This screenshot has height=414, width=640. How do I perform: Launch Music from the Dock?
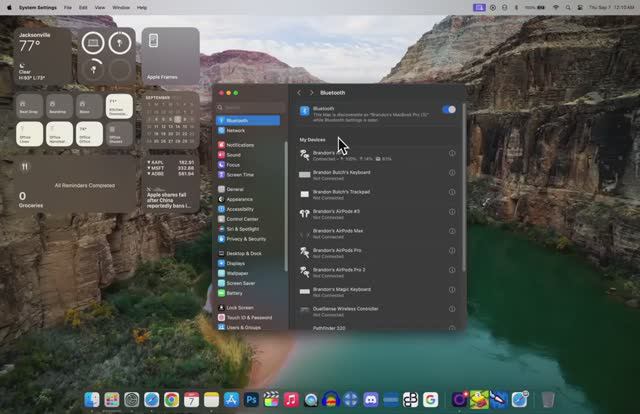pos(291,400)
